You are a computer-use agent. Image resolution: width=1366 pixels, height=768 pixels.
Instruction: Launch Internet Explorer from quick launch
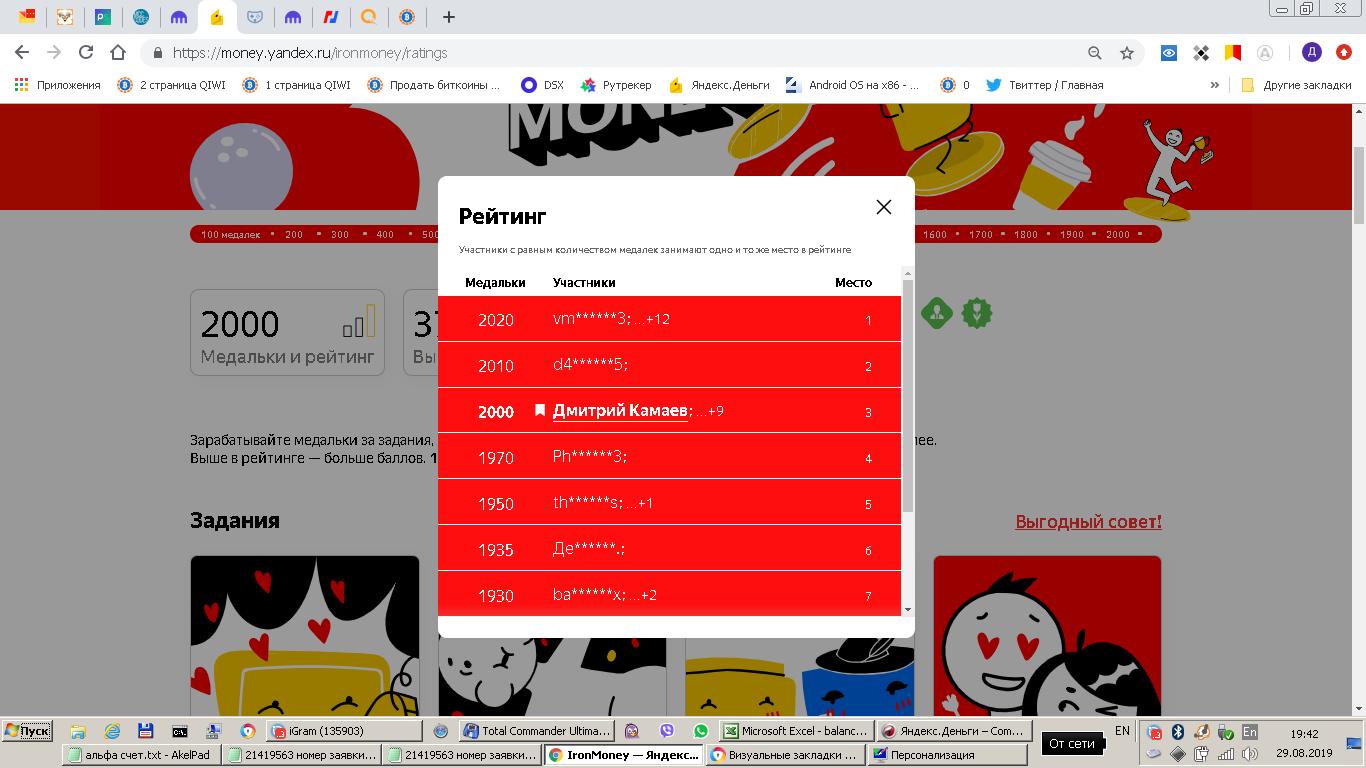coord(113,731)
